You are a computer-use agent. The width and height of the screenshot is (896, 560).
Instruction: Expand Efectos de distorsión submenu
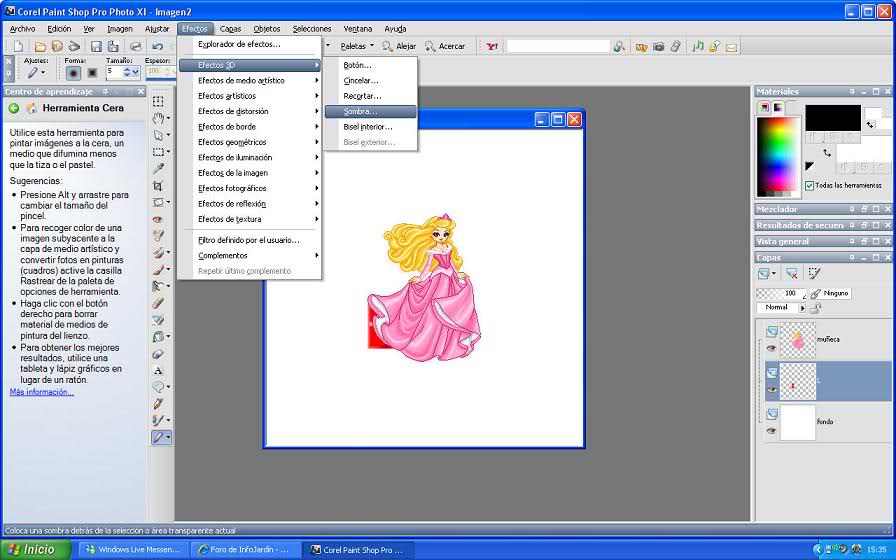point(250,111)
